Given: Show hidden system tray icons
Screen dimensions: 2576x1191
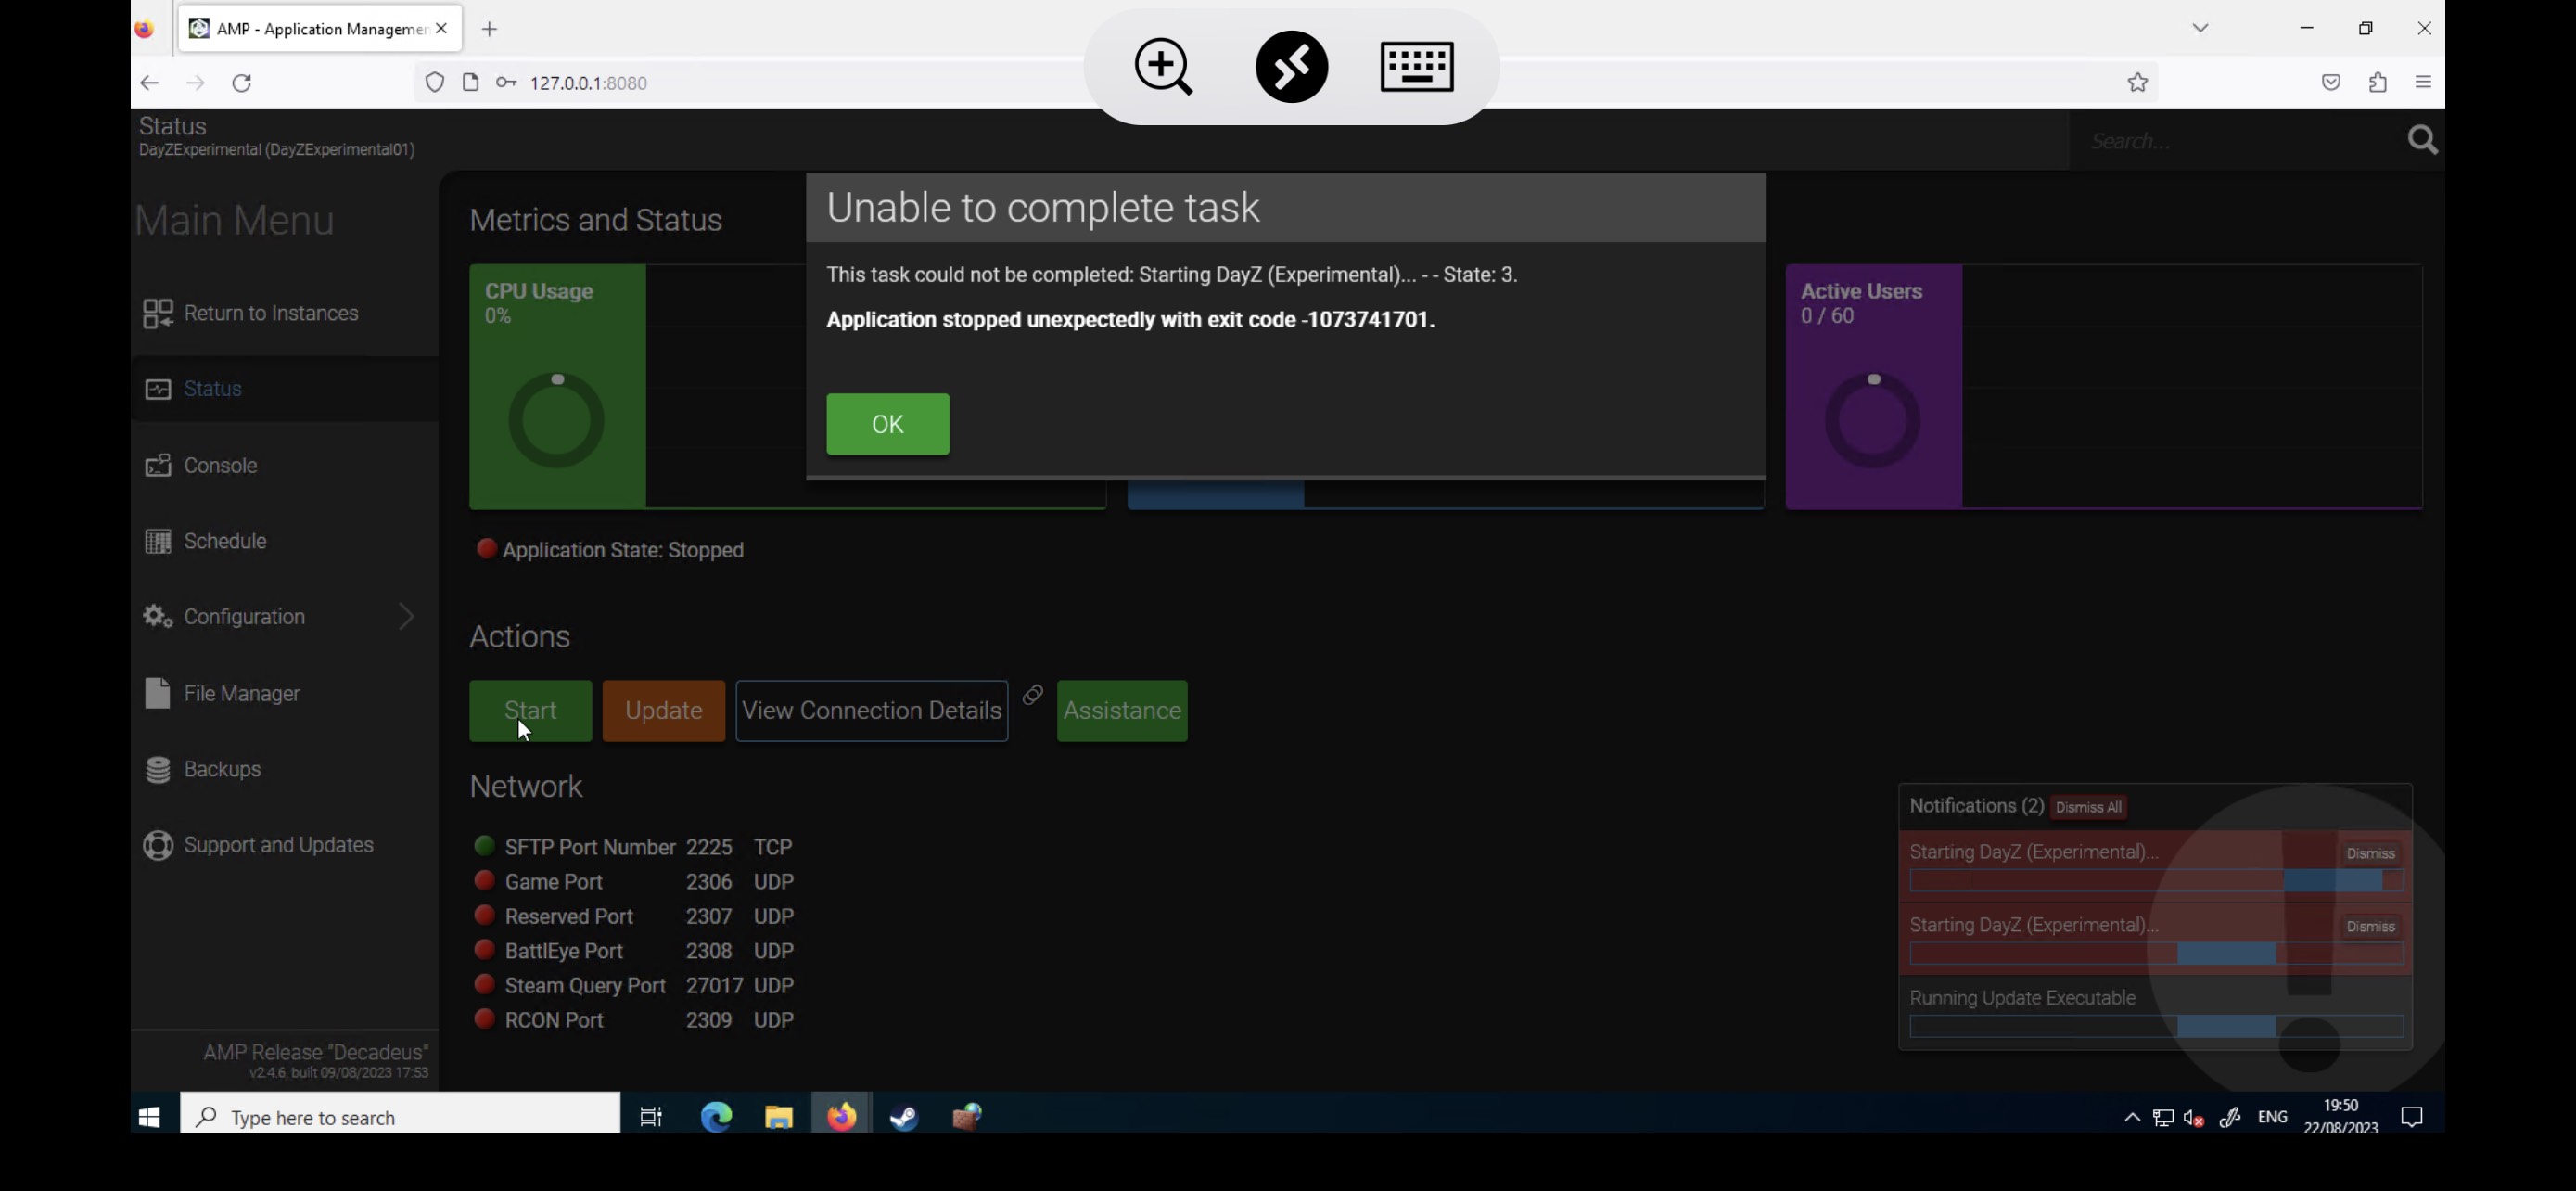Looking at the screenshot, I should (2132, 1118).
